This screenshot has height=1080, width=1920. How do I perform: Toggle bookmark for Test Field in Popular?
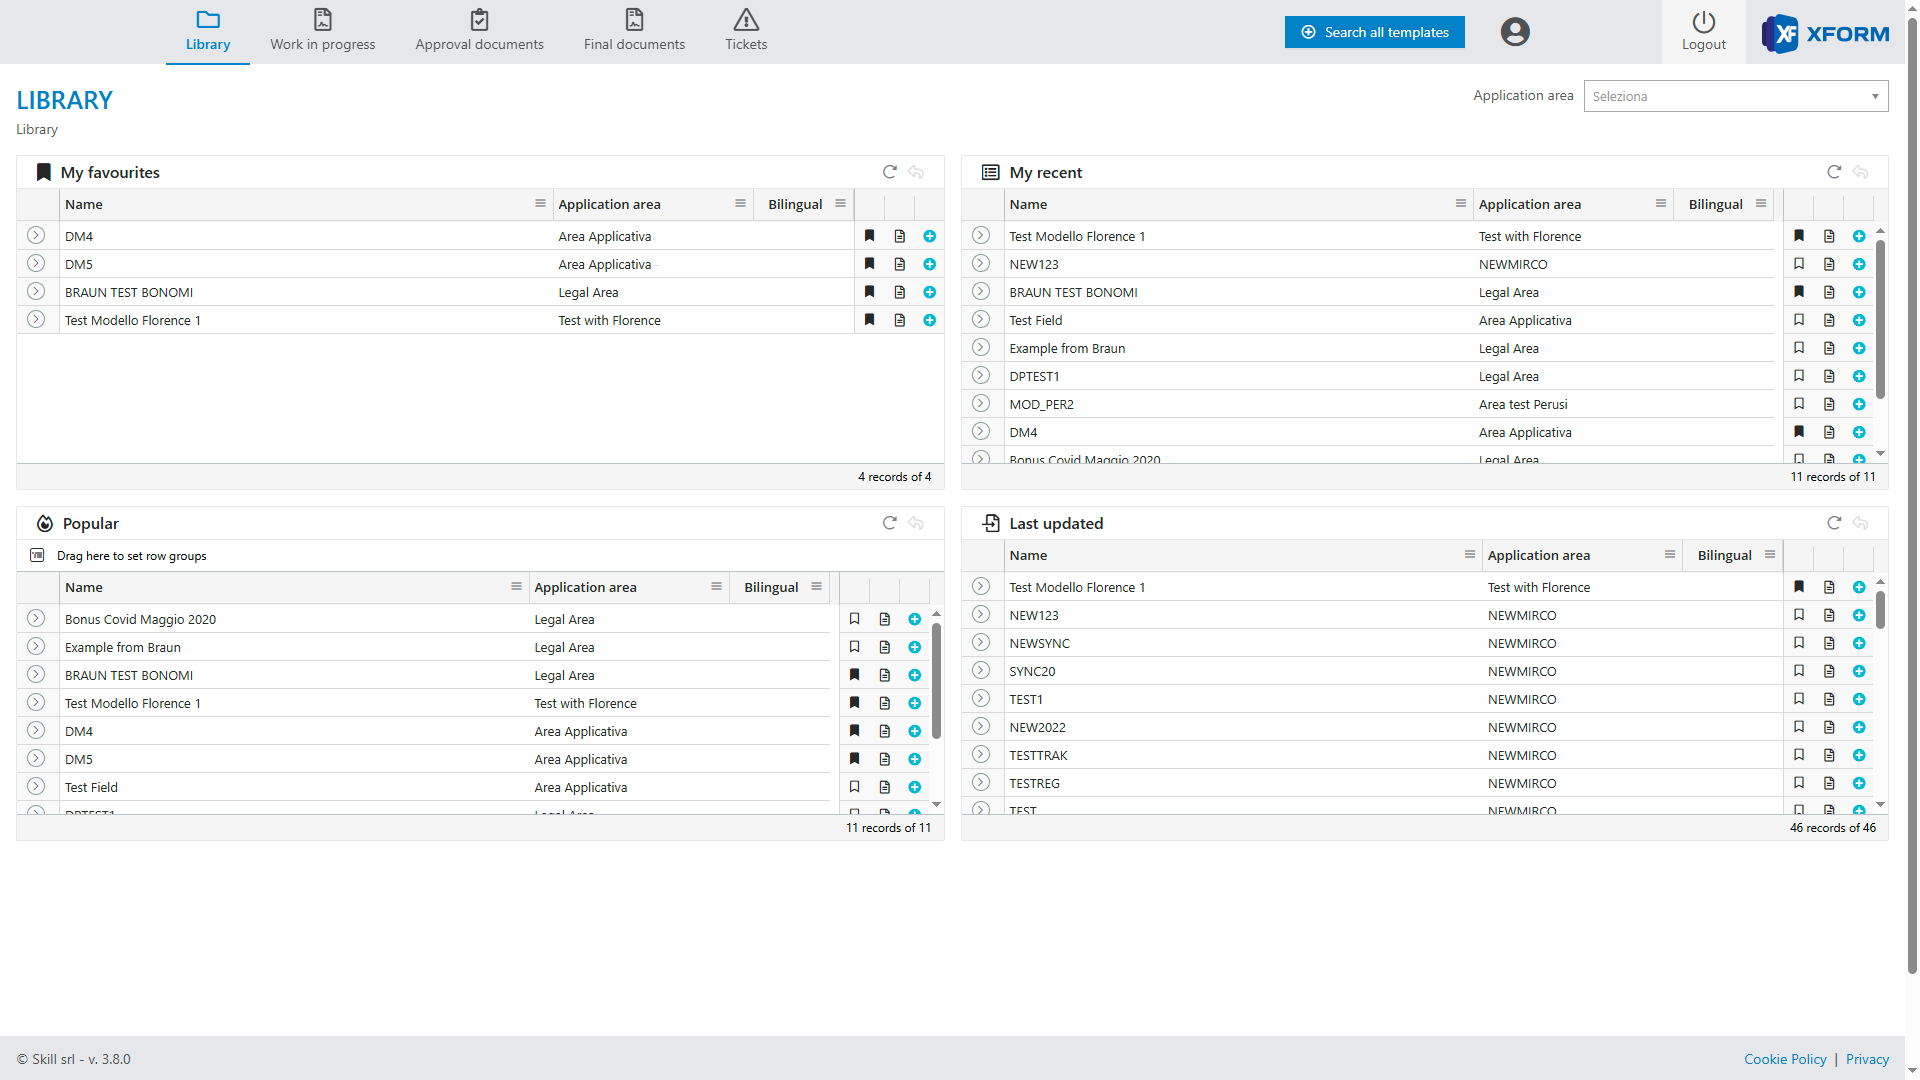point(855,787)
